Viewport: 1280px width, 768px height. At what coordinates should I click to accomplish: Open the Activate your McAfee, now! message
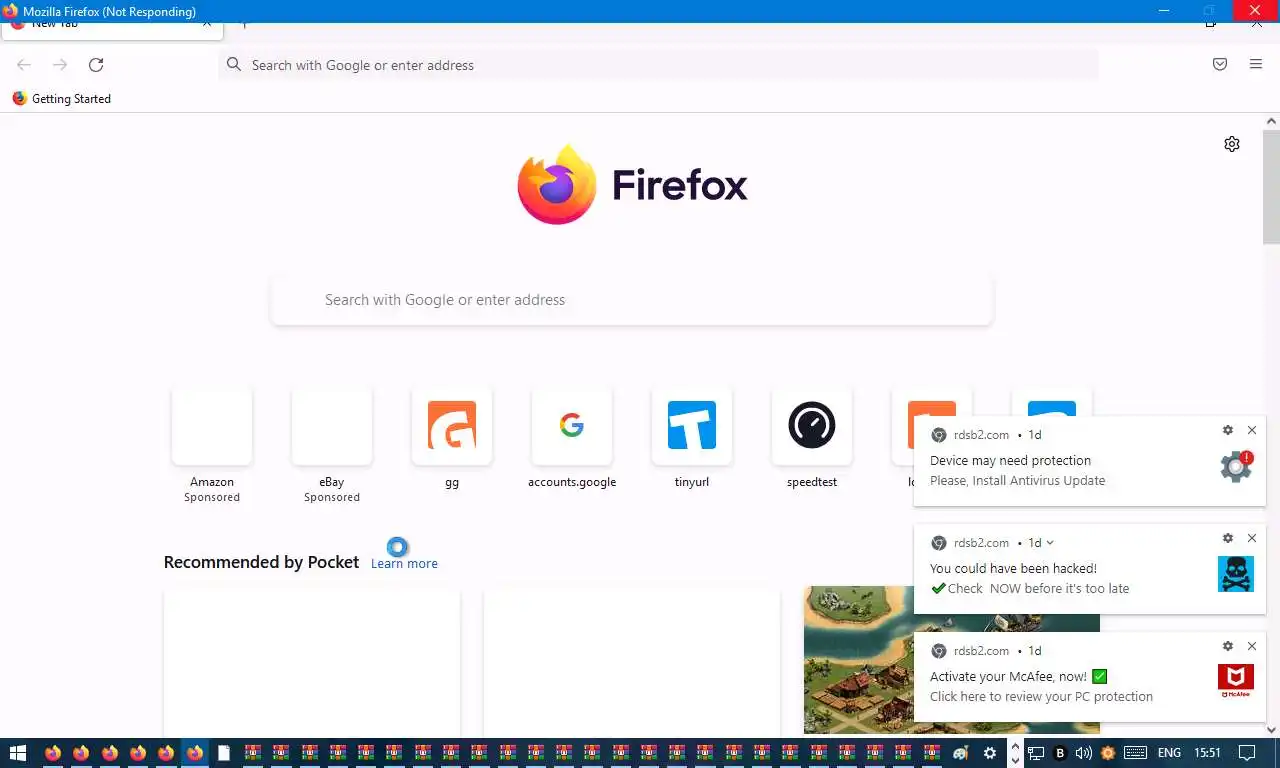[x=1018, y=677]
